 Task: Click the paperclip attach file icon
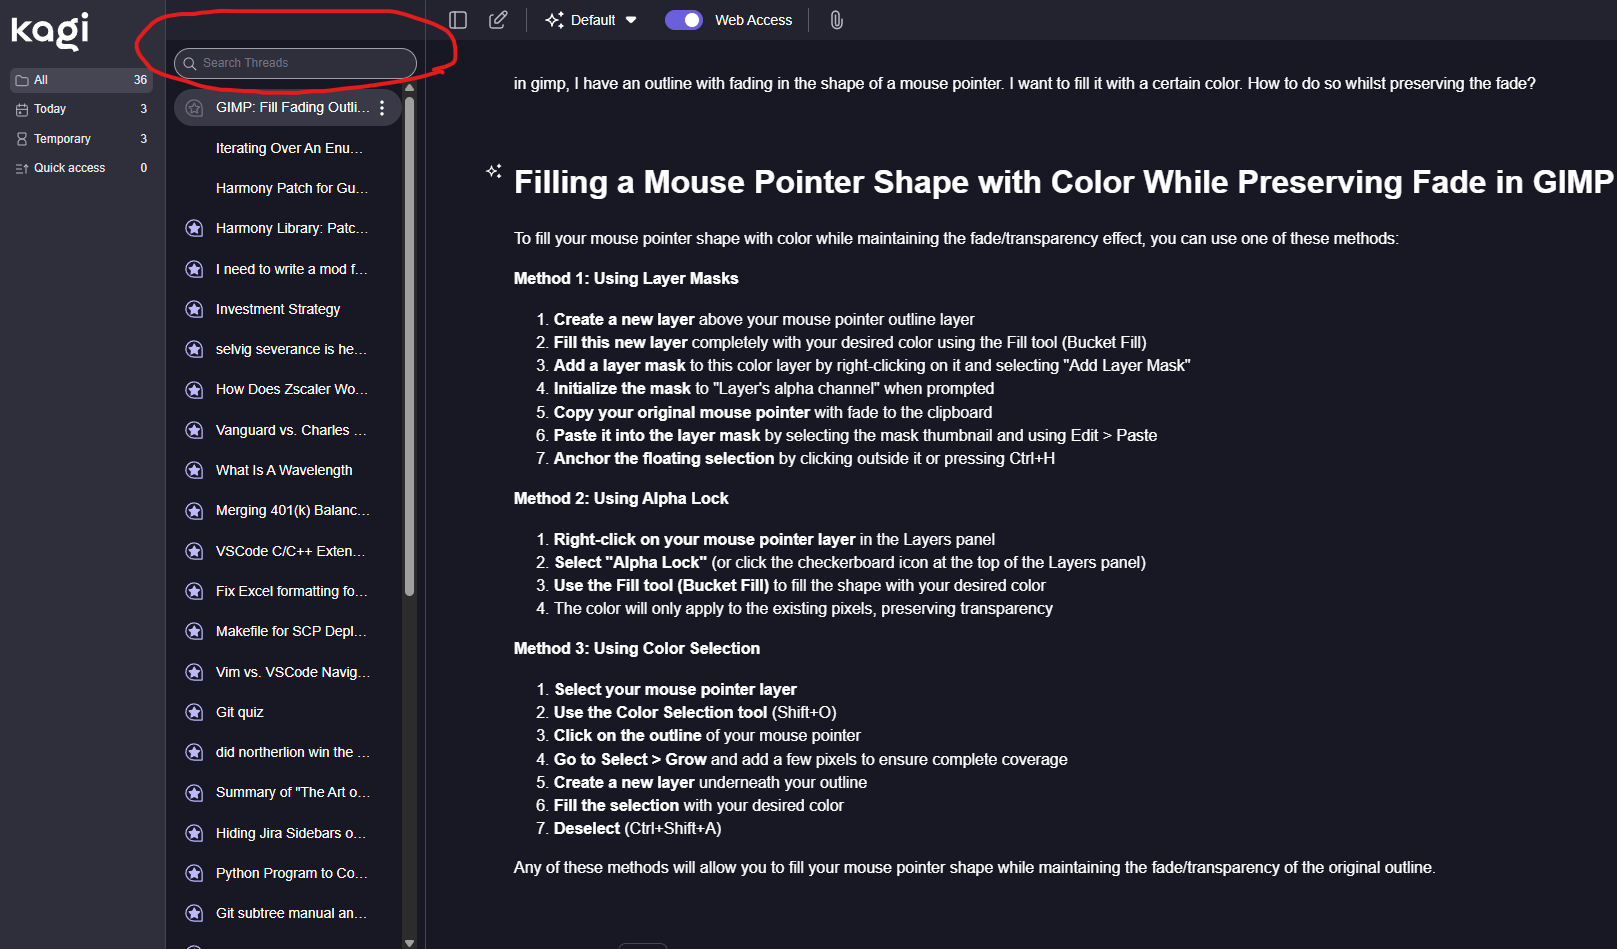(x=836, y=20)
